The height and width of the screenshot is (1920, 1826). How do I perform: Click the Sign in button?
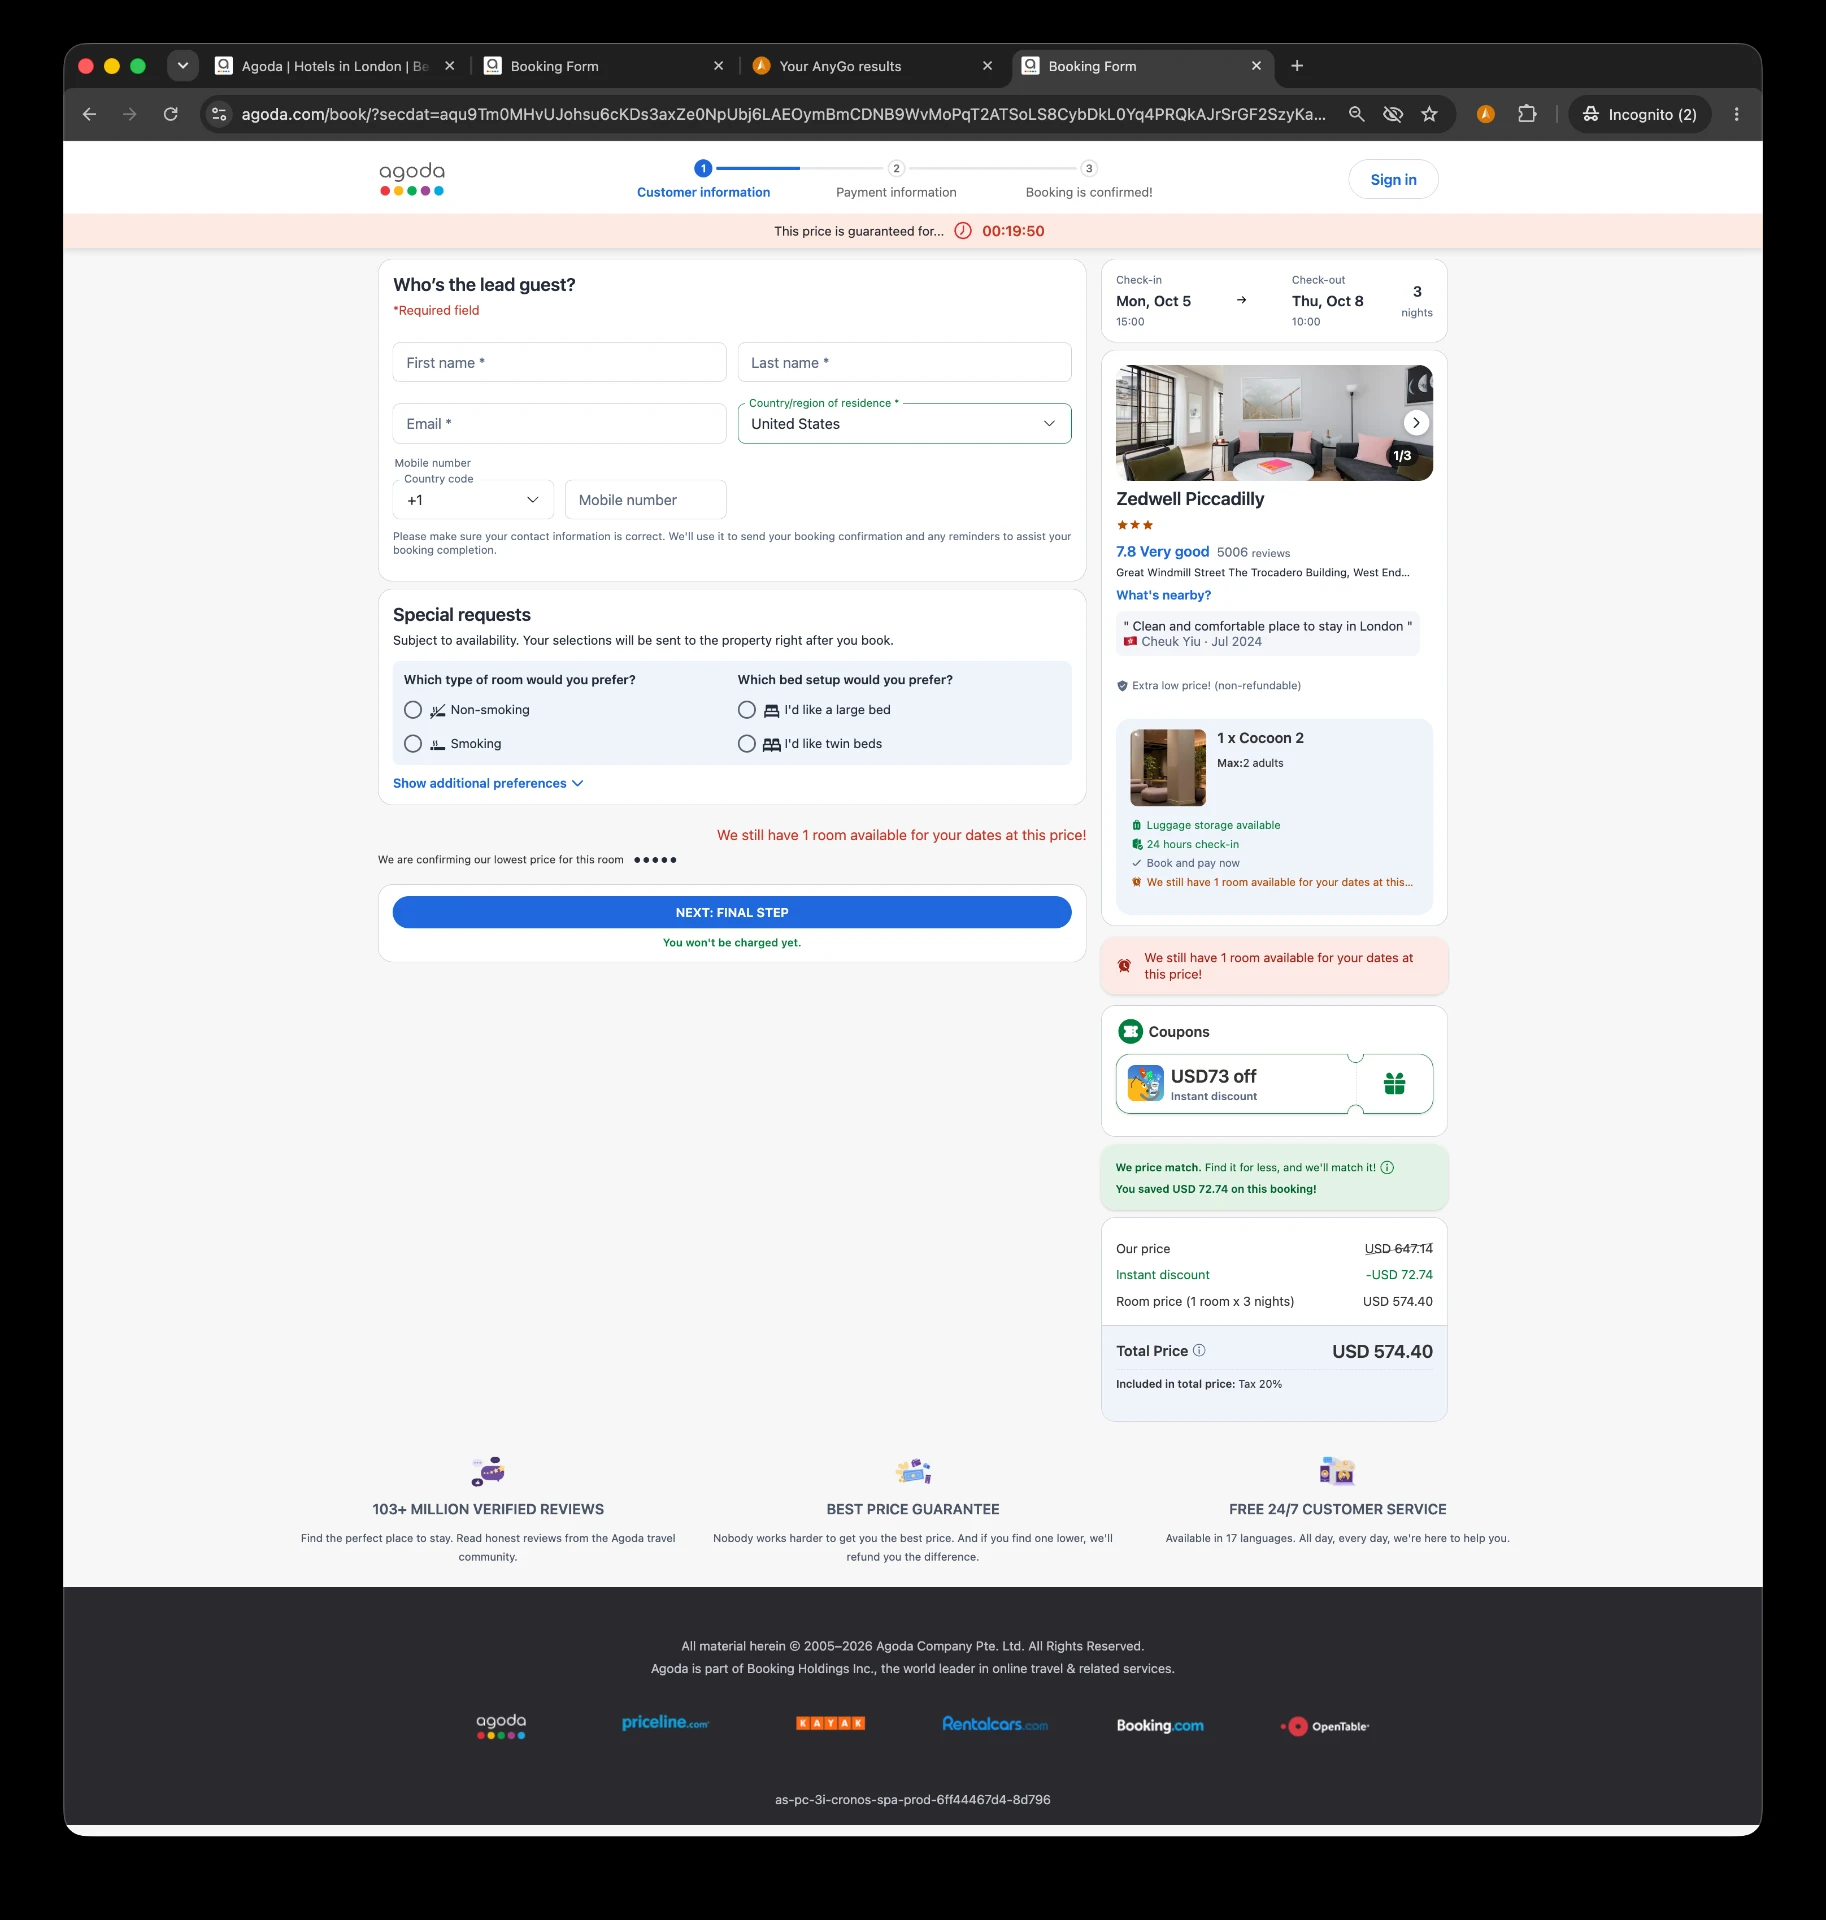point(1393,180)
